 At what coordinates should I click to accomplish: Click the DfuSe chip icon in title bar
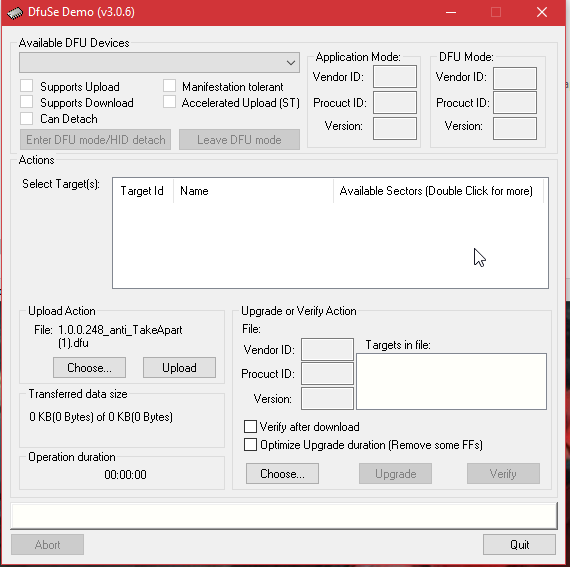click(x=15, y=13)
